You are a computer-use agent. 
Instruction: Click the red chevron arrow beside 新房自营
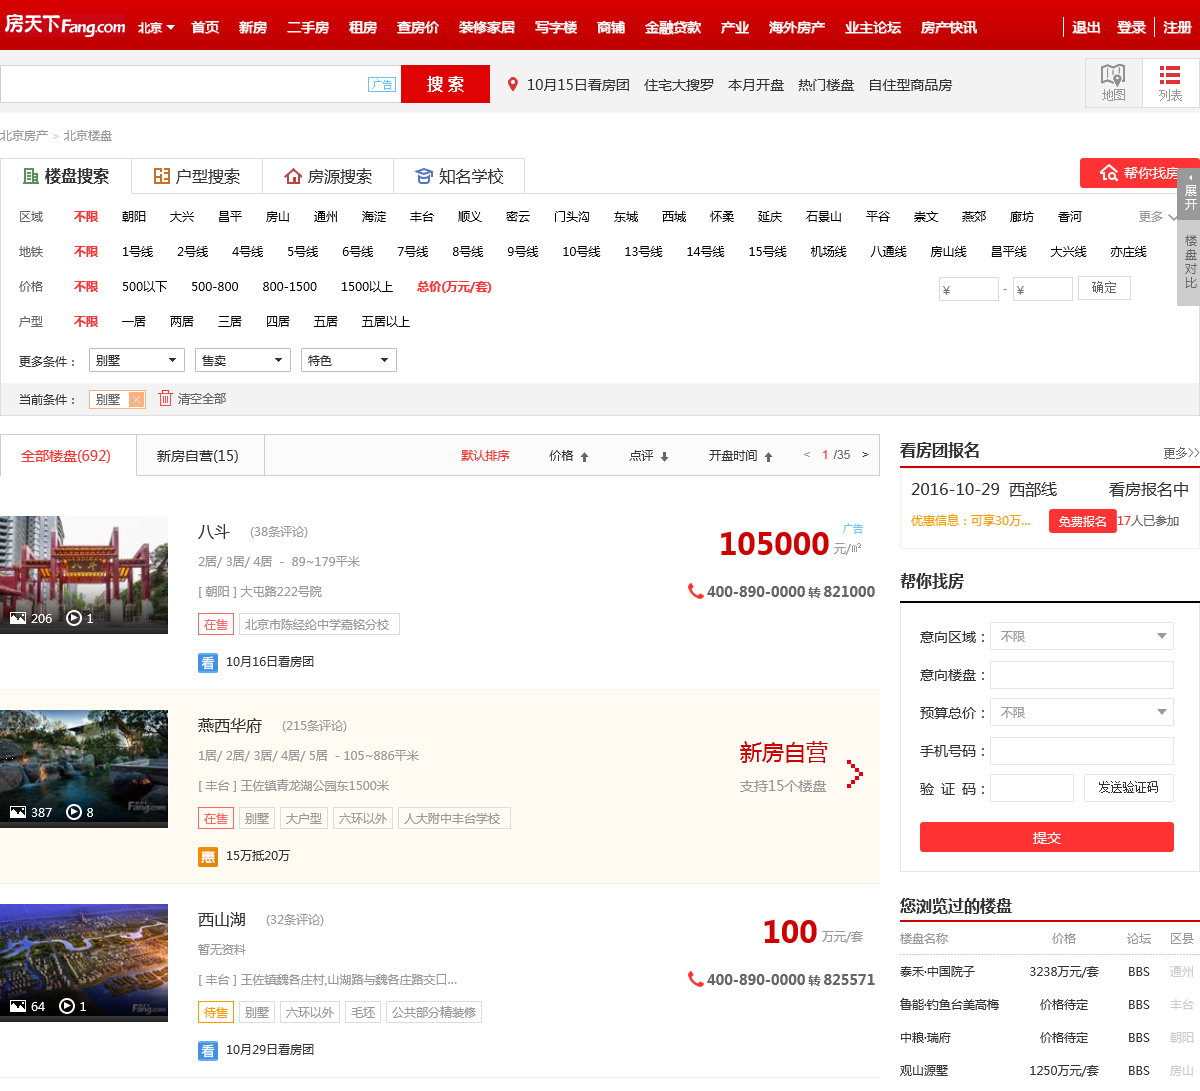click(x=854, y=773)
